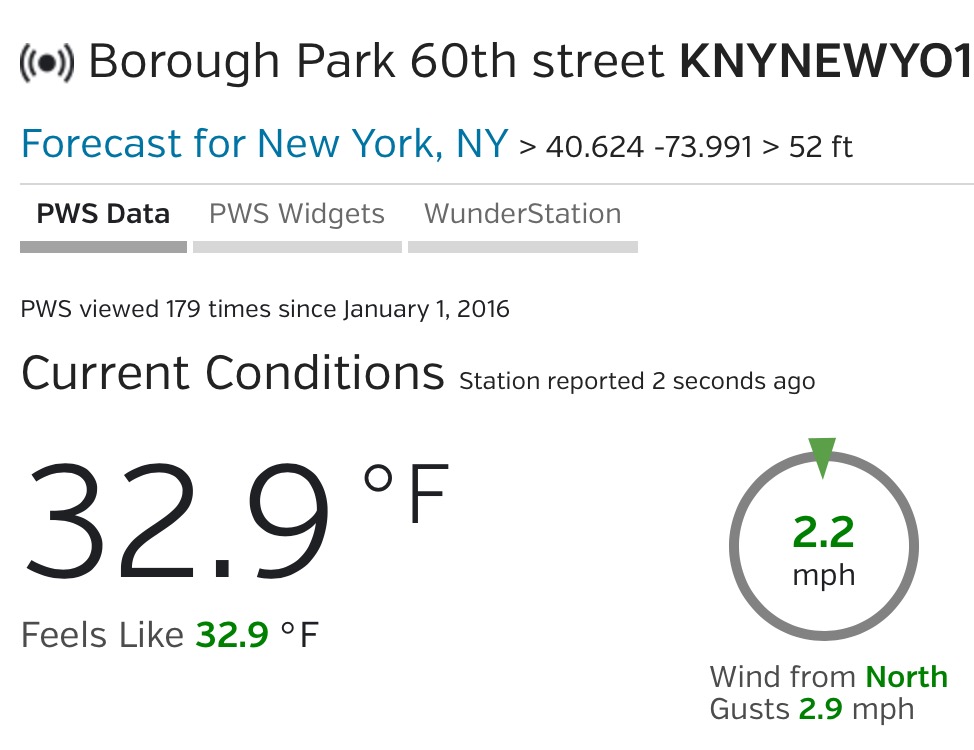Switch to the PWS Widgets tab
This screenshot has width=974, height=750.
(x=297, y=214)
